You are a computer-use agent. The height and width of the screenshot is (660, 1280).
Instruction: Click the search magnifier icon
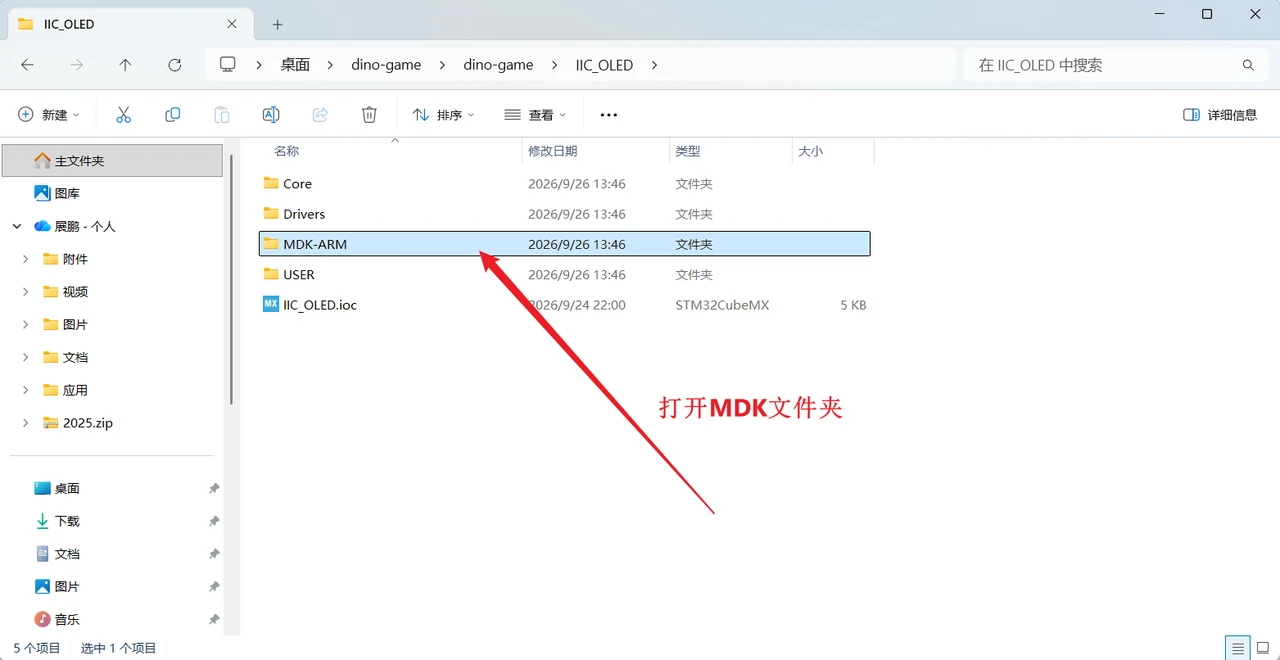[x=1248, y=65]
